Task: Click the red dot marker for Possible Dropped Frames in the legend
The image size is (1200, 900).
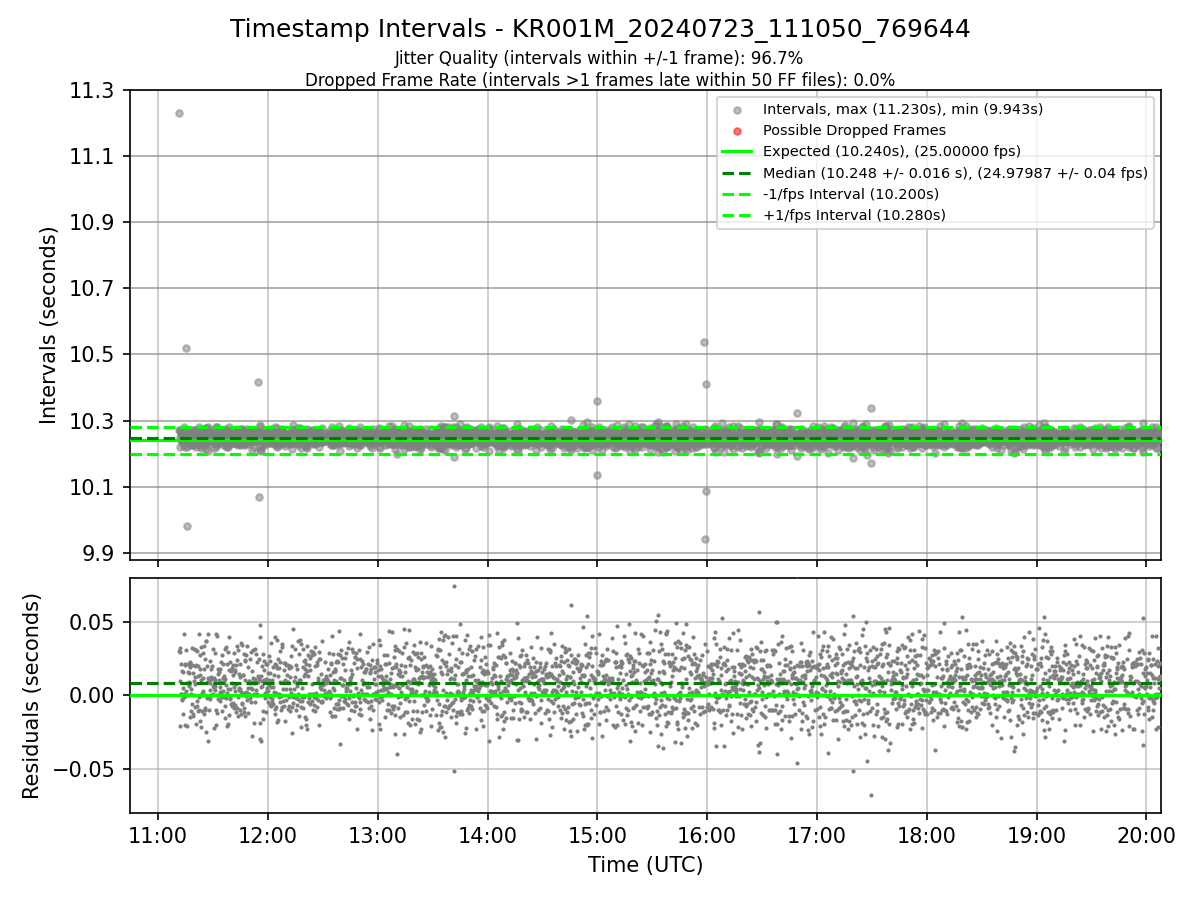Action: point(737,131)
